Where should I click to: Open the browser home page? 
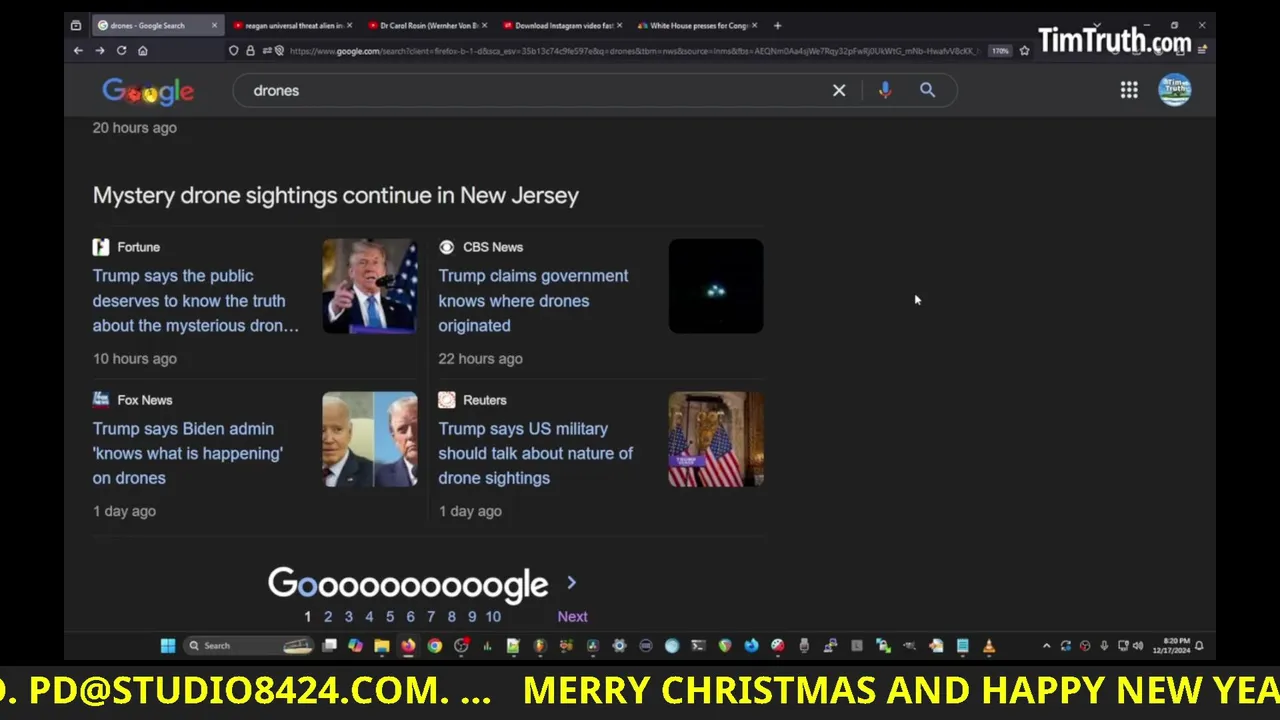coord(143,50)
